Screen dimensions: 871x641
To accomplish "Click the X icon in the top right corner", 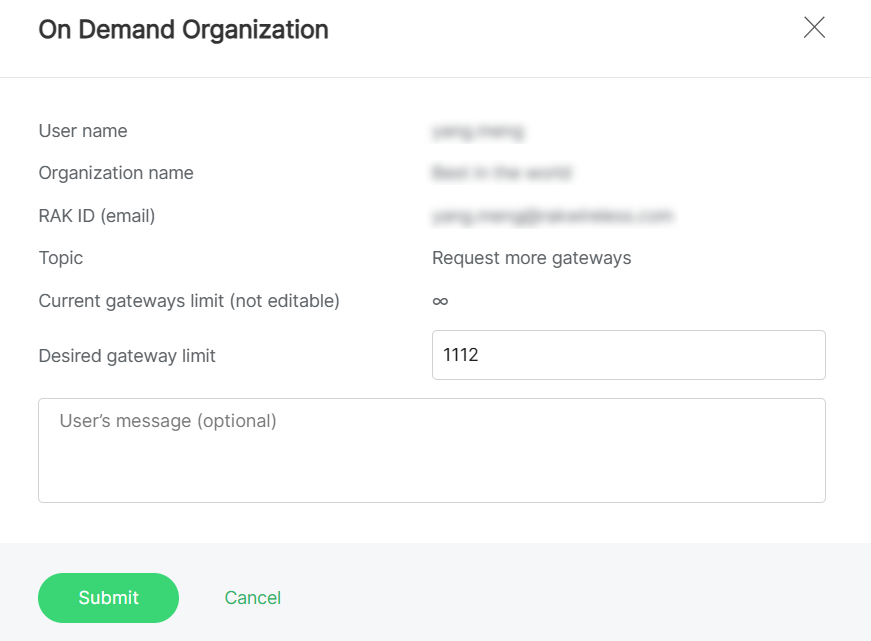I will (814, 27).
